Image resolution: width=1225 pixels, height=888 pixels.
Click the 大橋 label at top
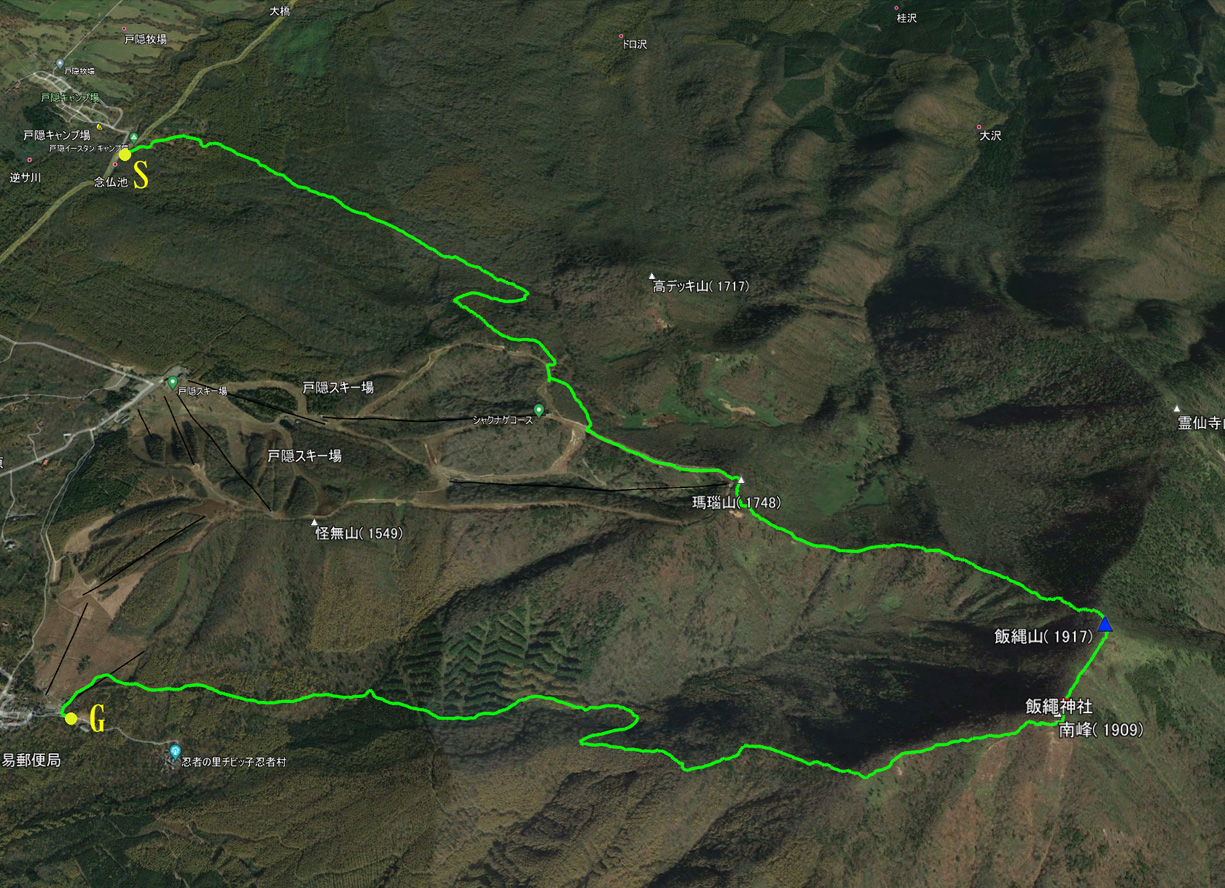280,11
